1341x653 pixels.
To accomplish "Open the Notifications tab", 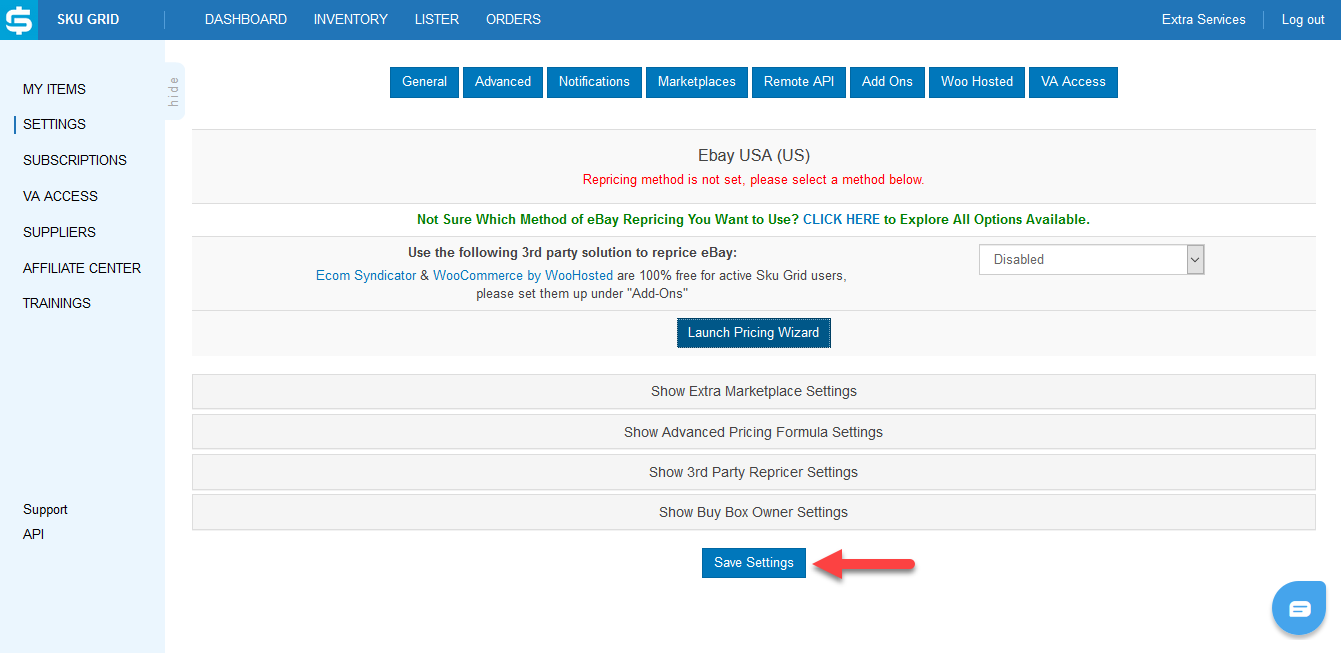I will tap(594, 82).
